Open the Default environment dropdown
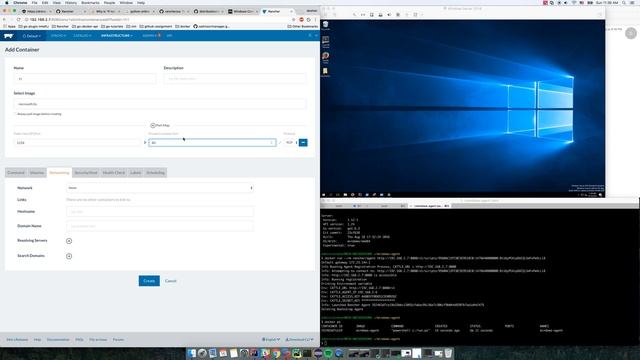 click(31, 36)
